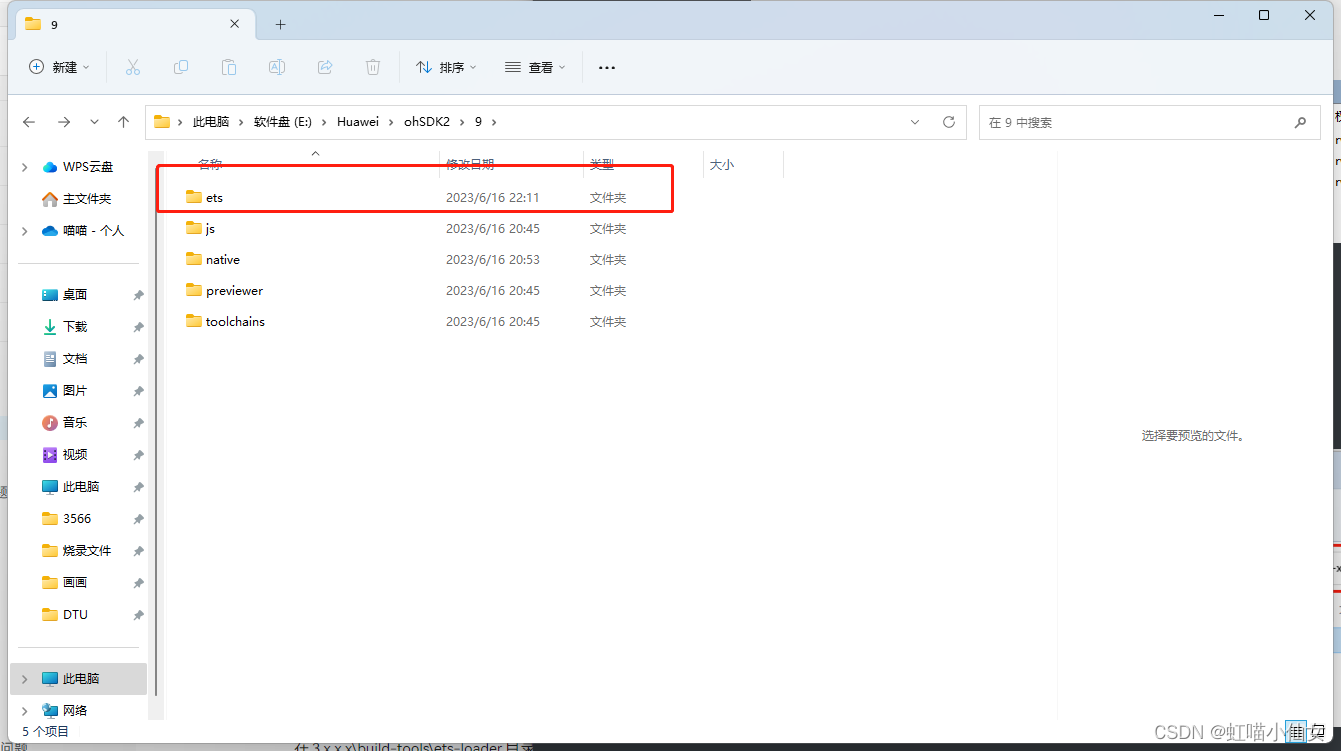The width and height of the screenshot is (1341, 751).
Task: Click the toolchains folder icon
Action: click(194, 321)
